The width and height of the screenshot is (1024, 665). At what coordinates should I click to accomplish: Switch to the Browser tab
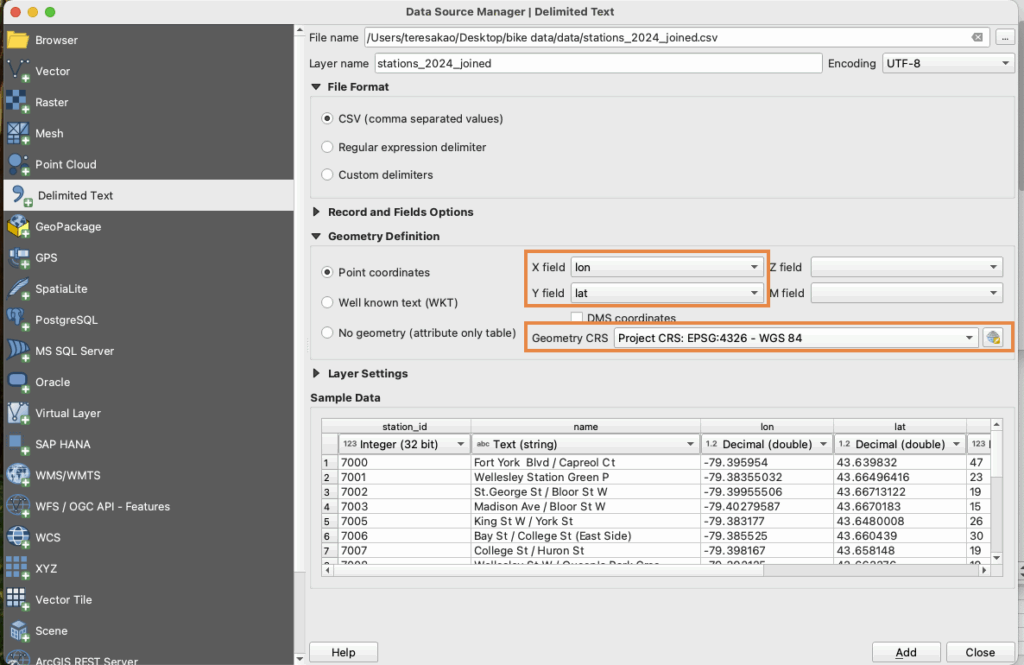(x=56, y=40)
